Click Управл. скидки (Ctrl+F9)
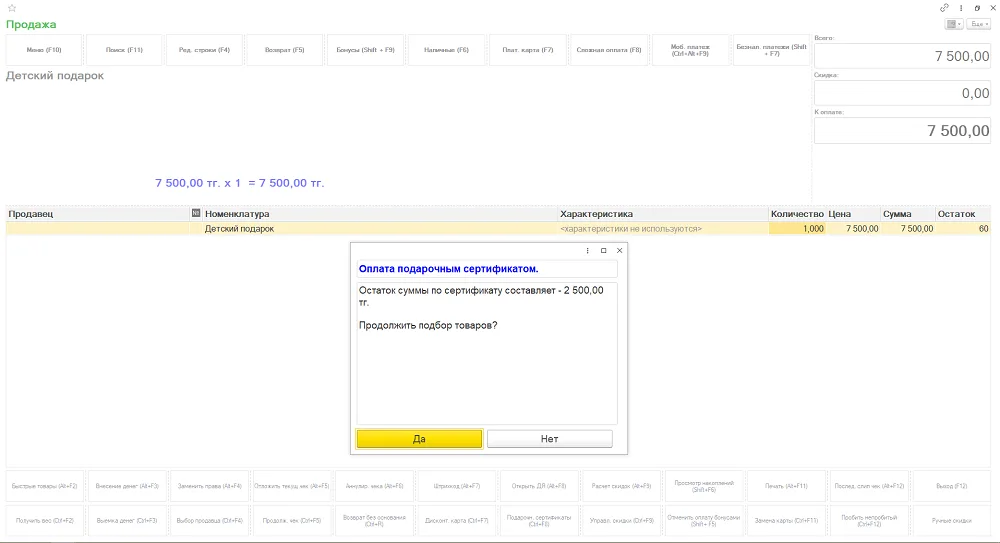 tap(622, 521)
